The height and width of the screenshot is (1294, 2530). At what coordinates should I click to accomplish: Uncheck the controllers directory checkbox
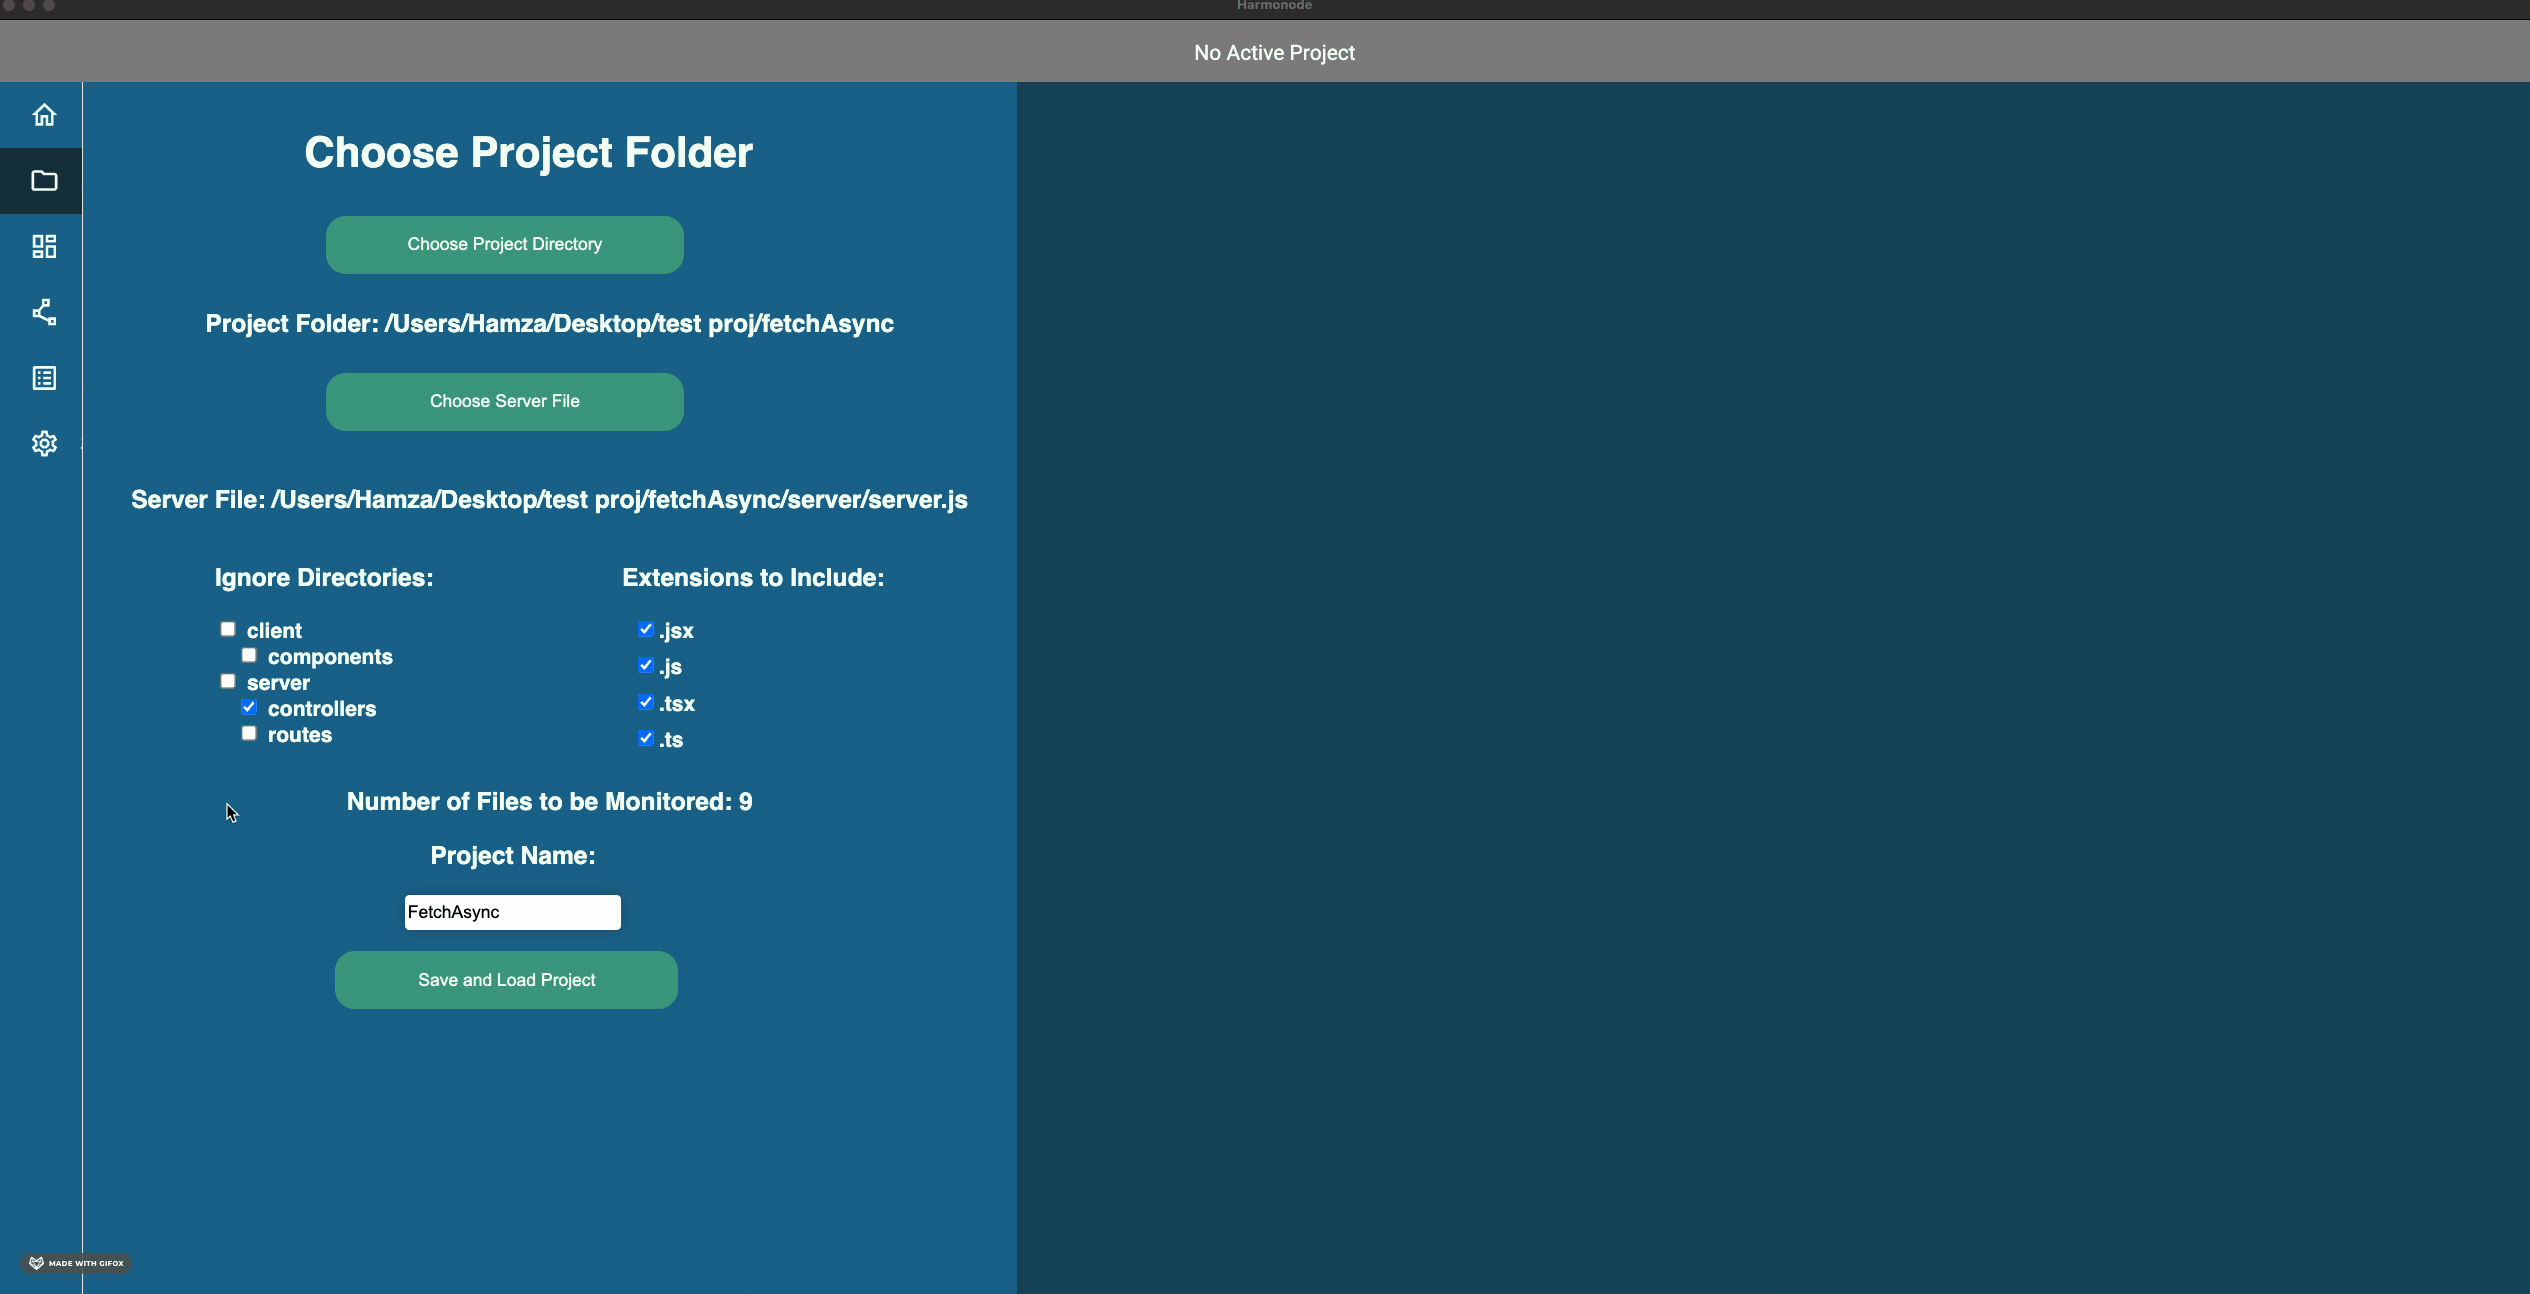249,707
